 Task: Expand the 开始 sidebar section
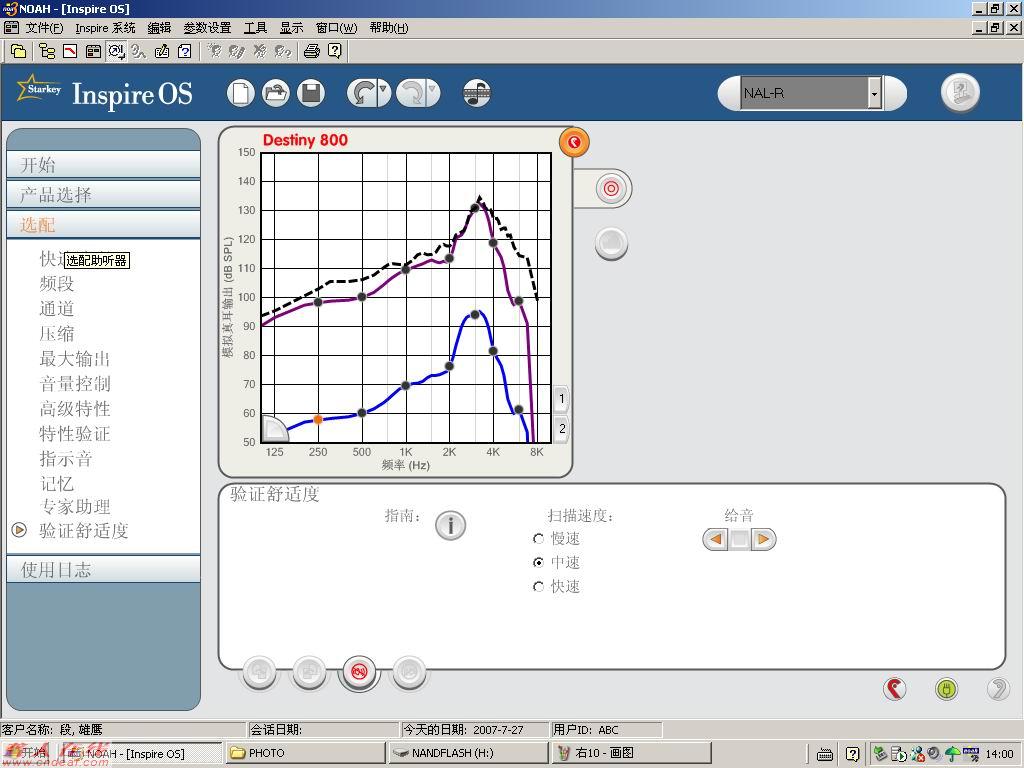[103, 165]
